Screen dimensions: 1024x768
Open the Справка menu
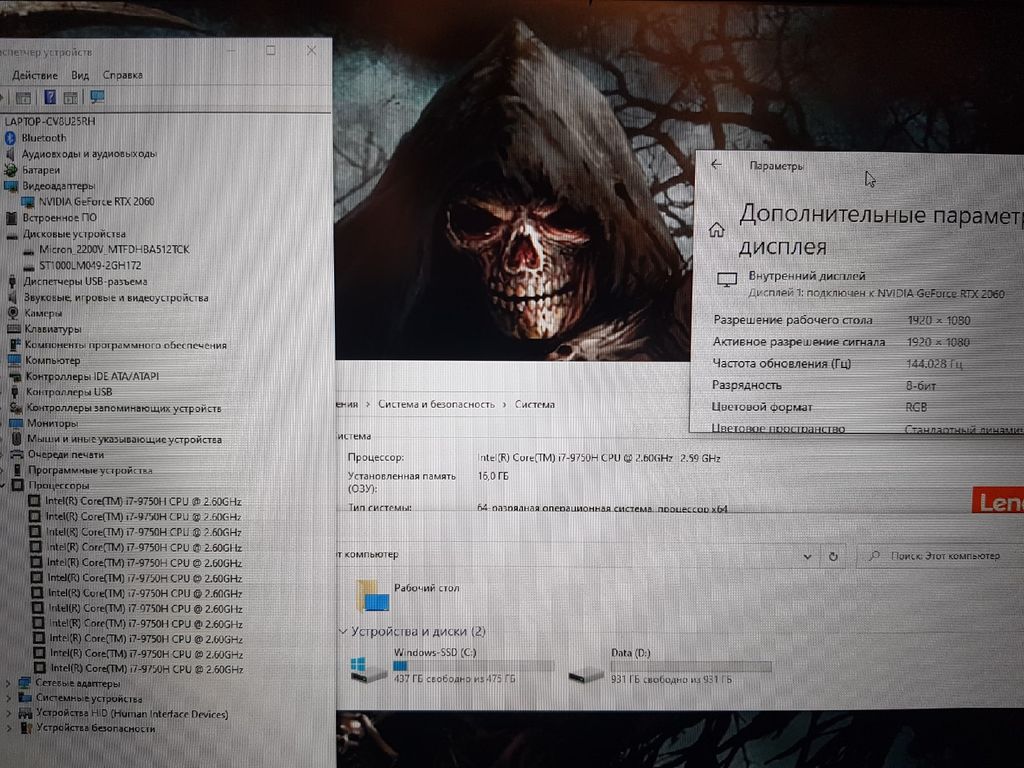click(x=122, y=75)
